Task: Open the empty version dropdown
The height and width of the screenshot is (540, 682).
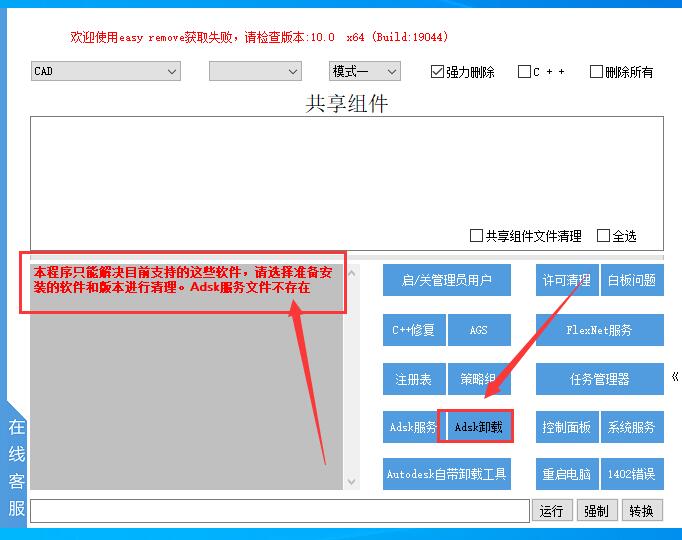Action: coord(254,71)
